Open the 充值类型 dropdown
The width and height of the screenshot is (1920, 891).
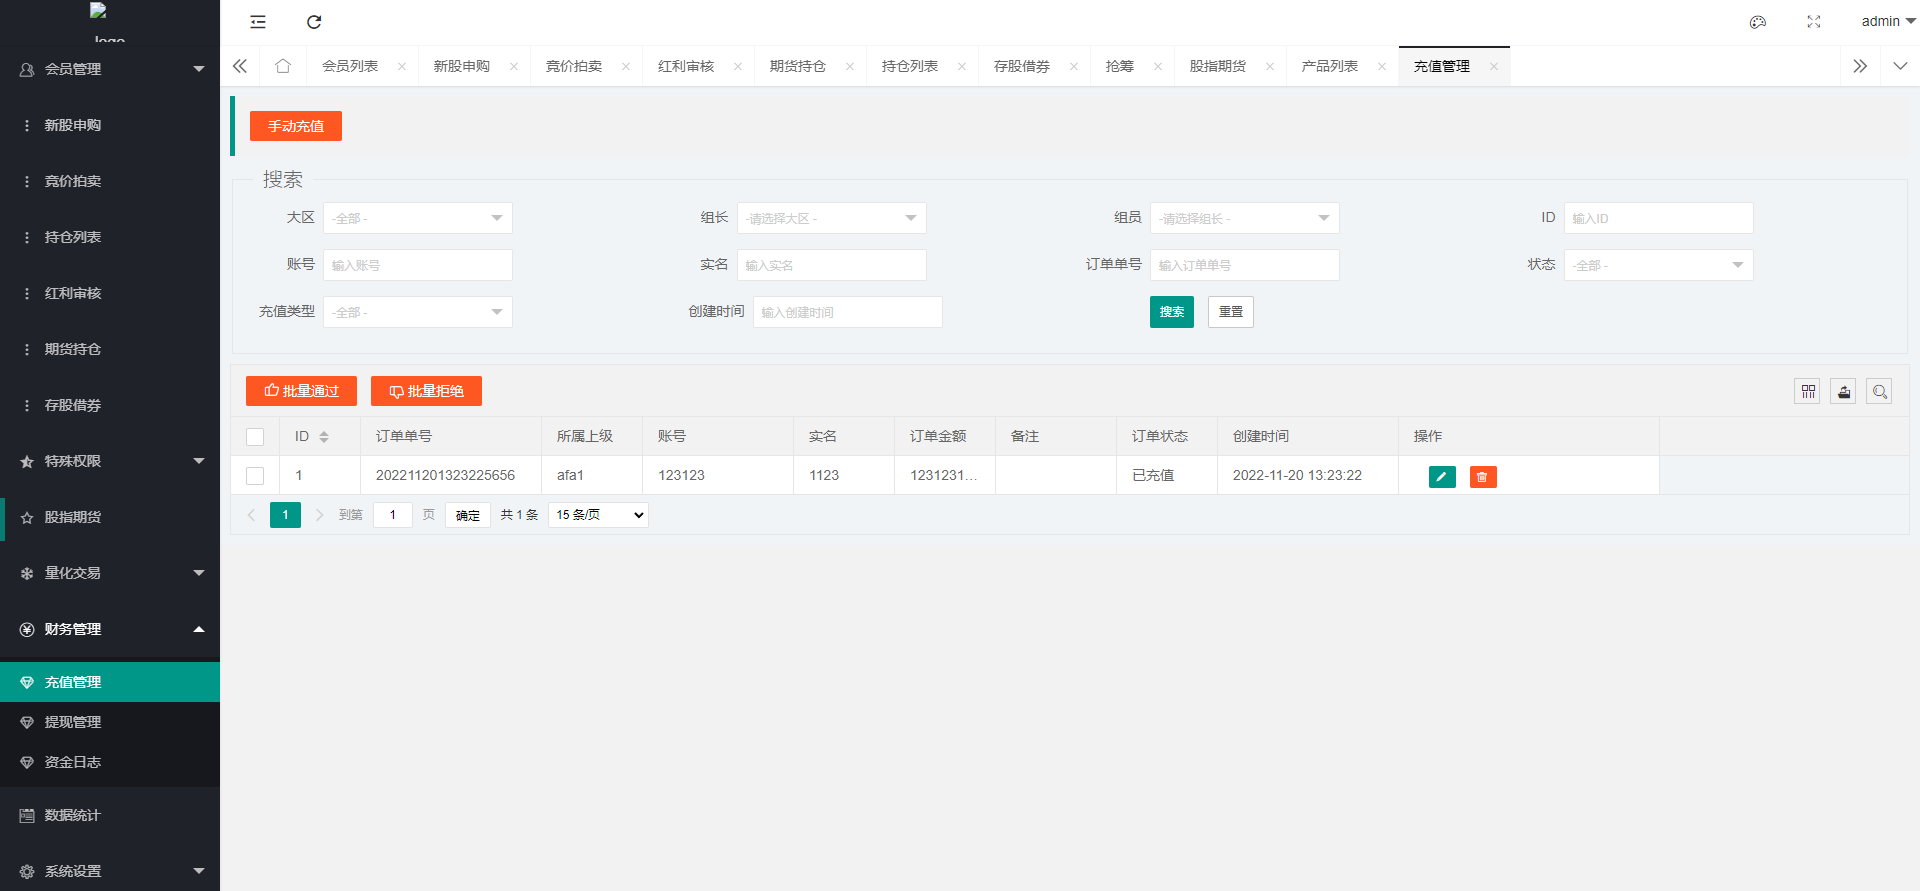(x=417, y=312)
